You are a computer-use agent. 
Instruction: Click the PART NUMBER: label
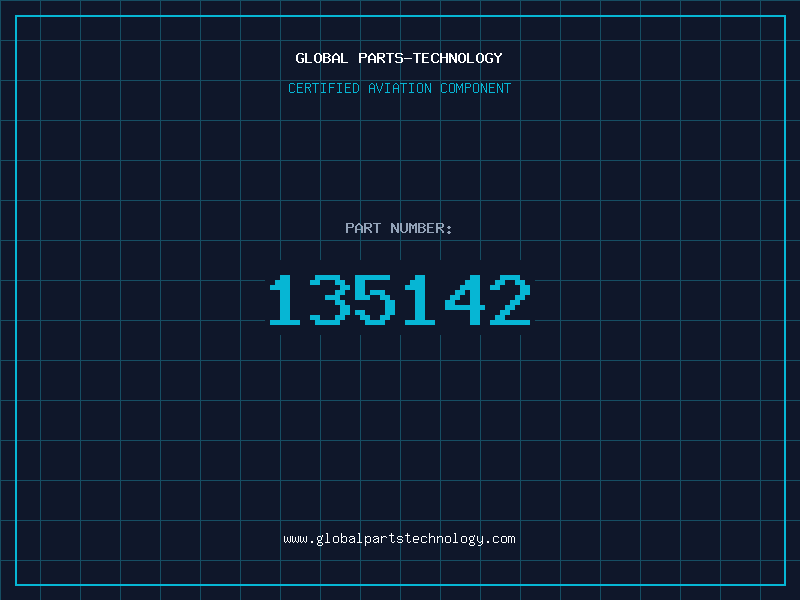tap(399, 228)
